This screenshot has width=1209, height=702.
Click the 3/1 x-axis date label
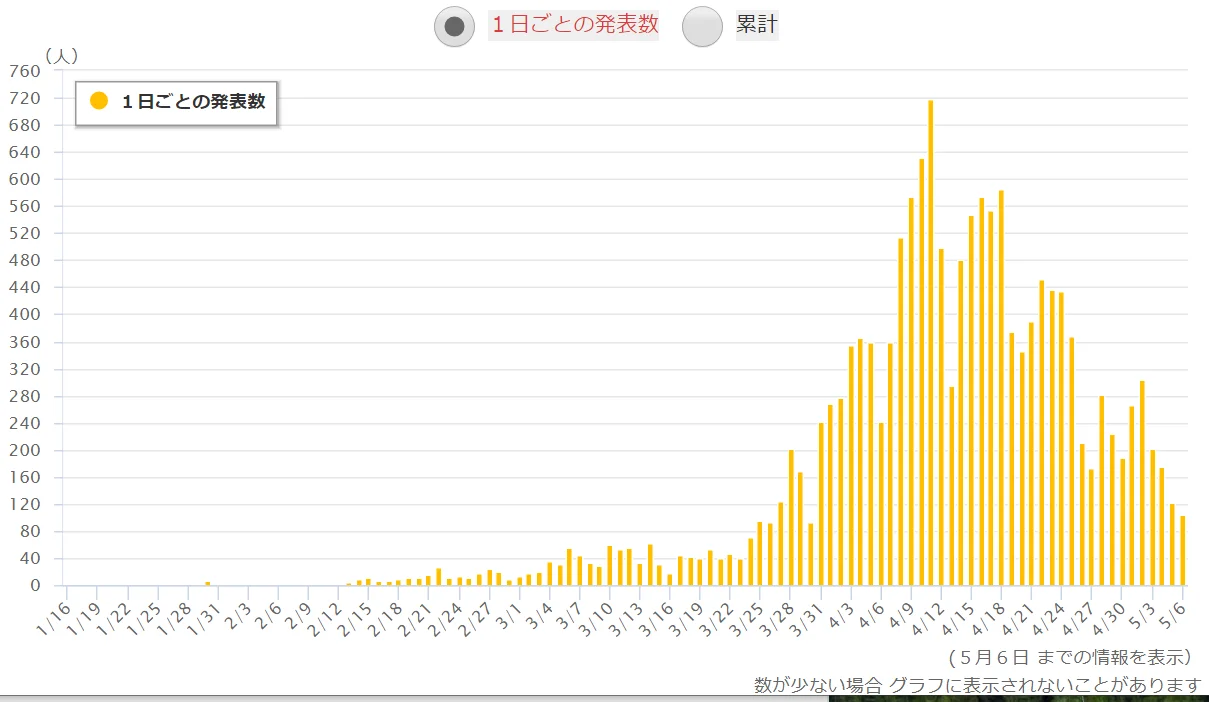508,608
